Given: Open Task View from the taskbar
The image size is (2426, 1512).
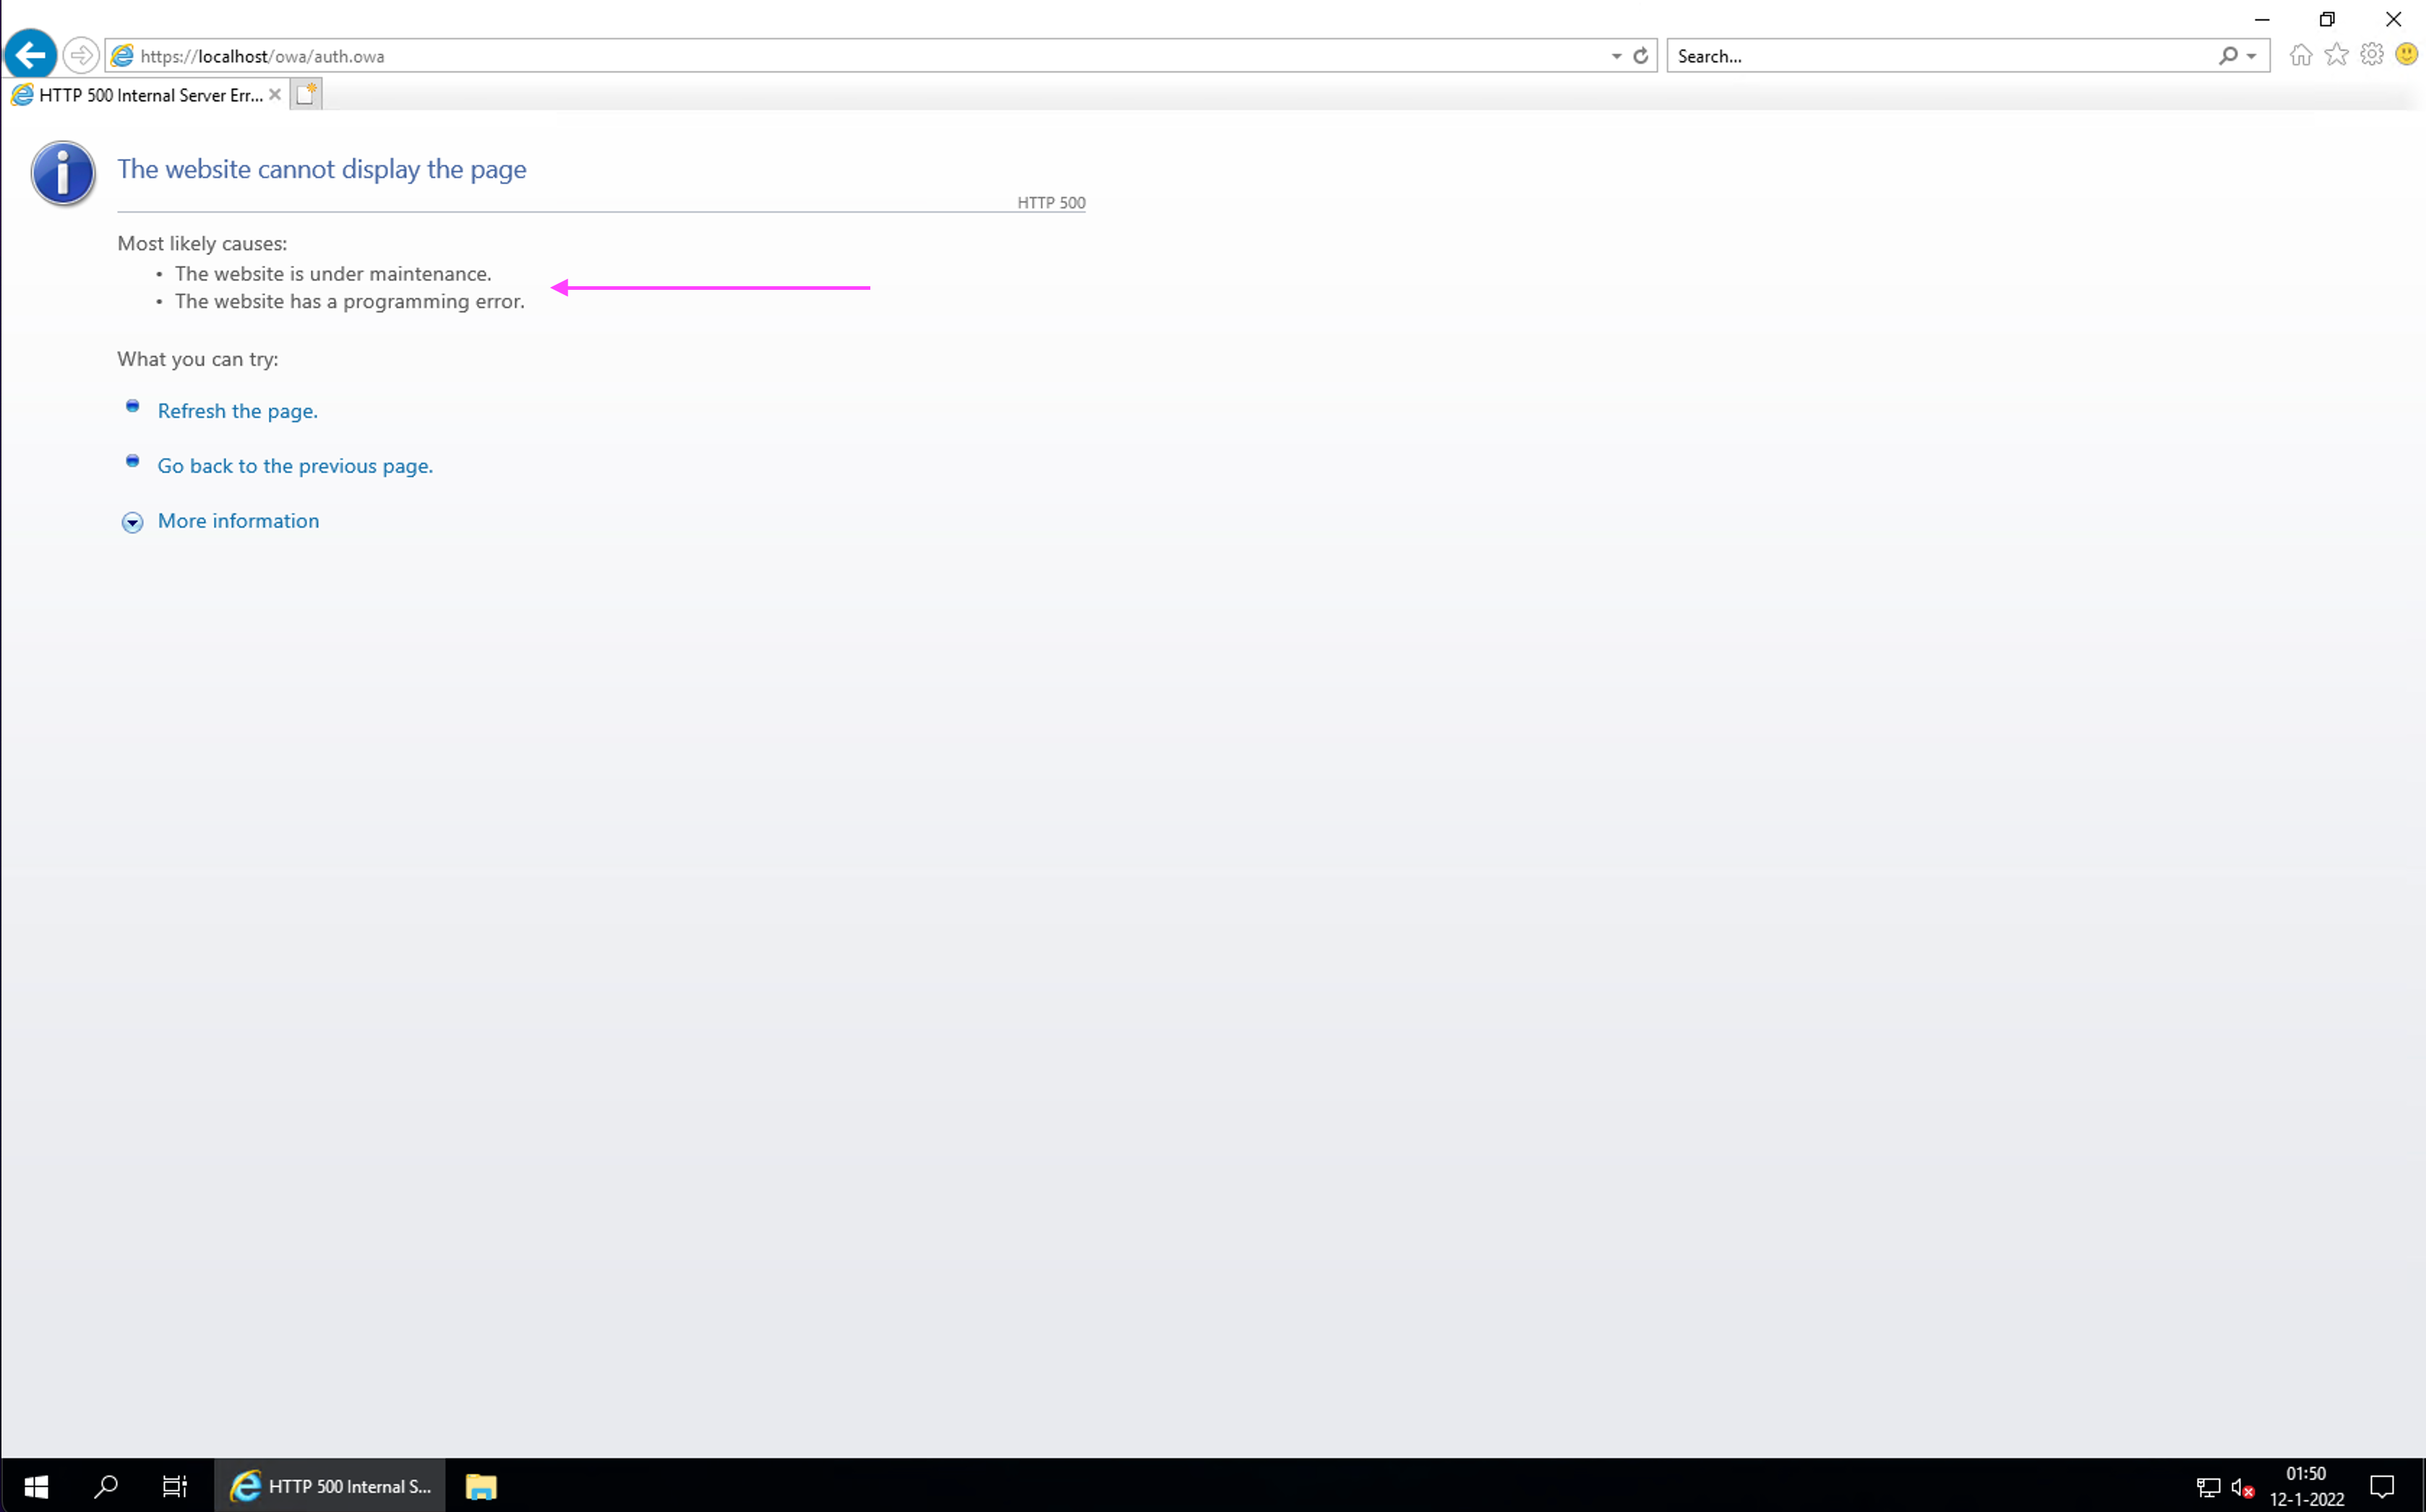Looking at the screenshot, I should [x=174, y=1487].
